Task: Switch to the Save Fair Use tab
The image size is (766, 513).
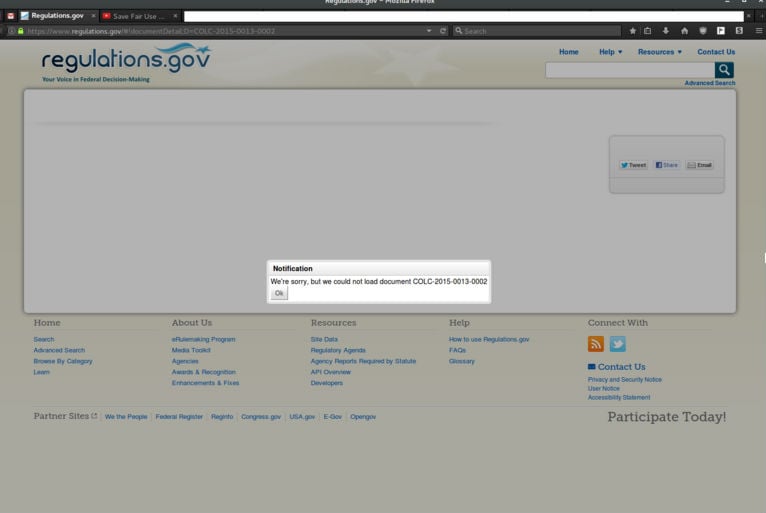Action: [139, 16]
